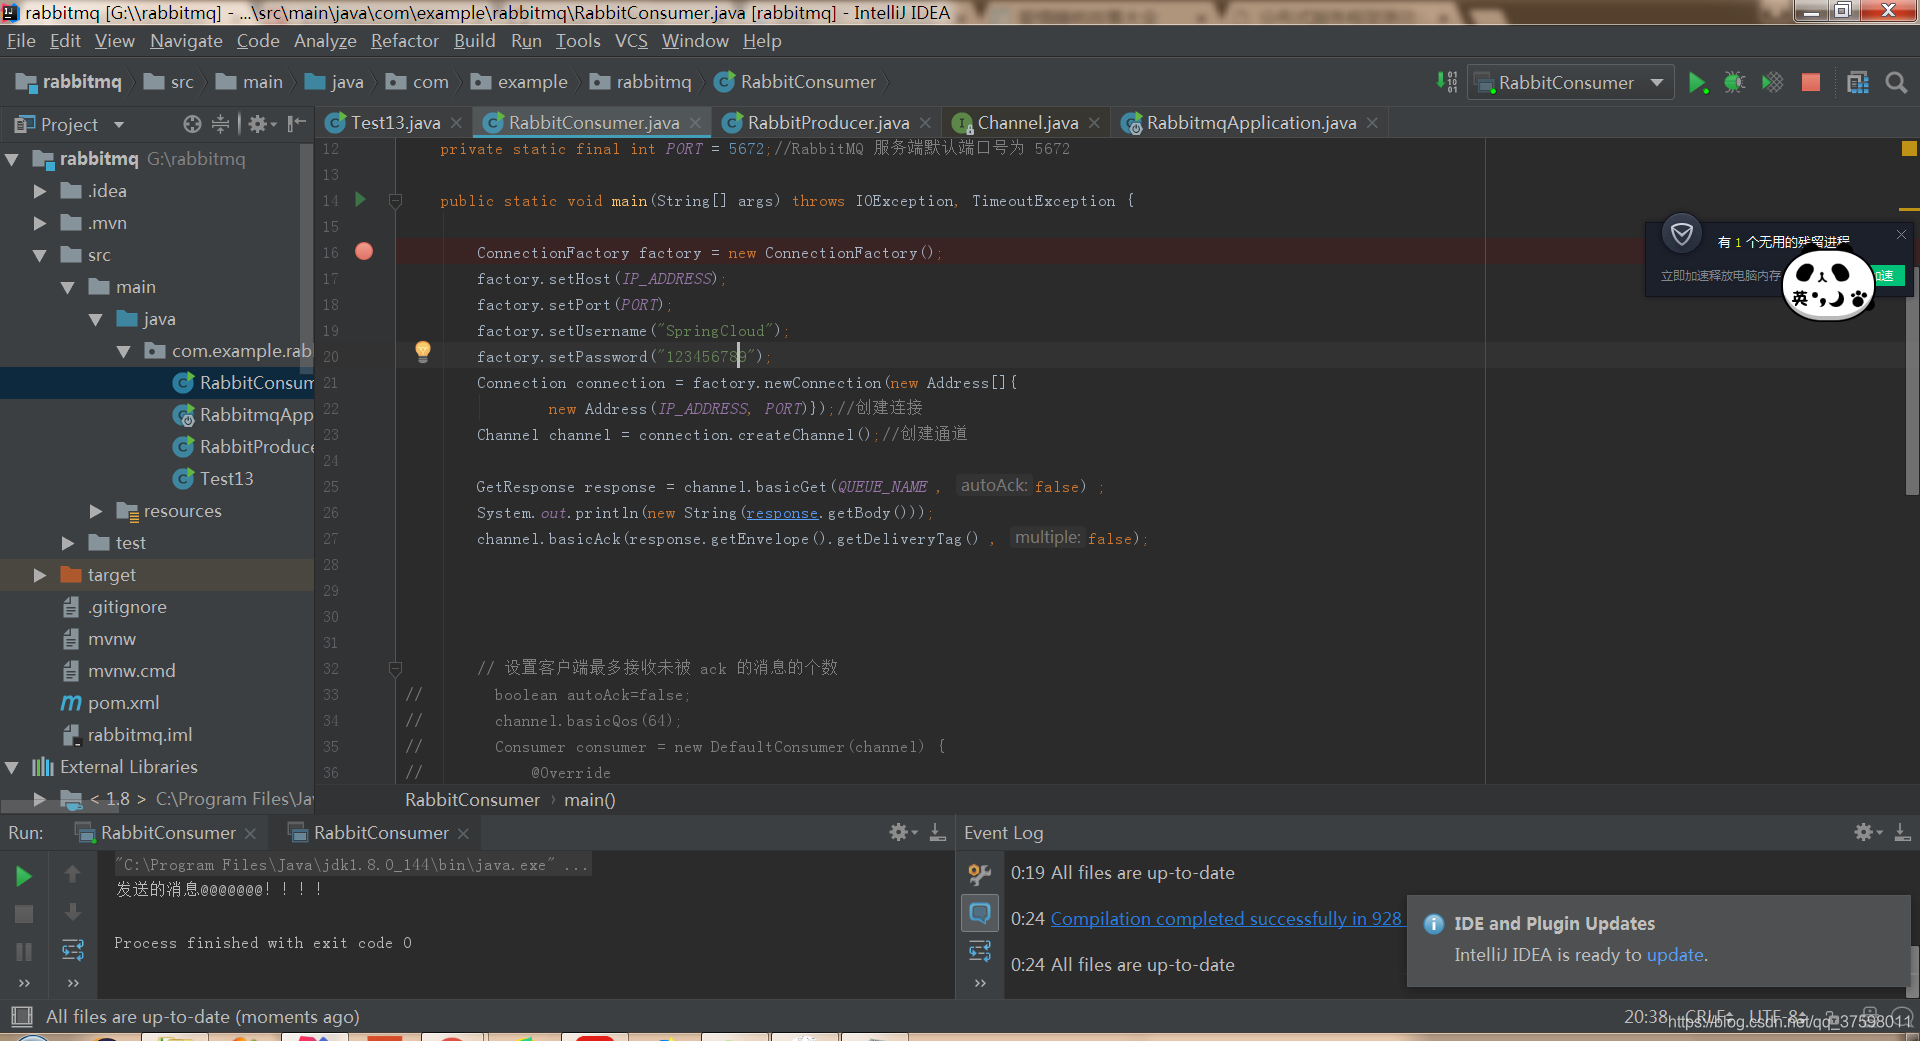Click the build/sort binary icon in toolbar
The height and width of the screenshot is (1041, 1920).
(x=1447, y=82)
